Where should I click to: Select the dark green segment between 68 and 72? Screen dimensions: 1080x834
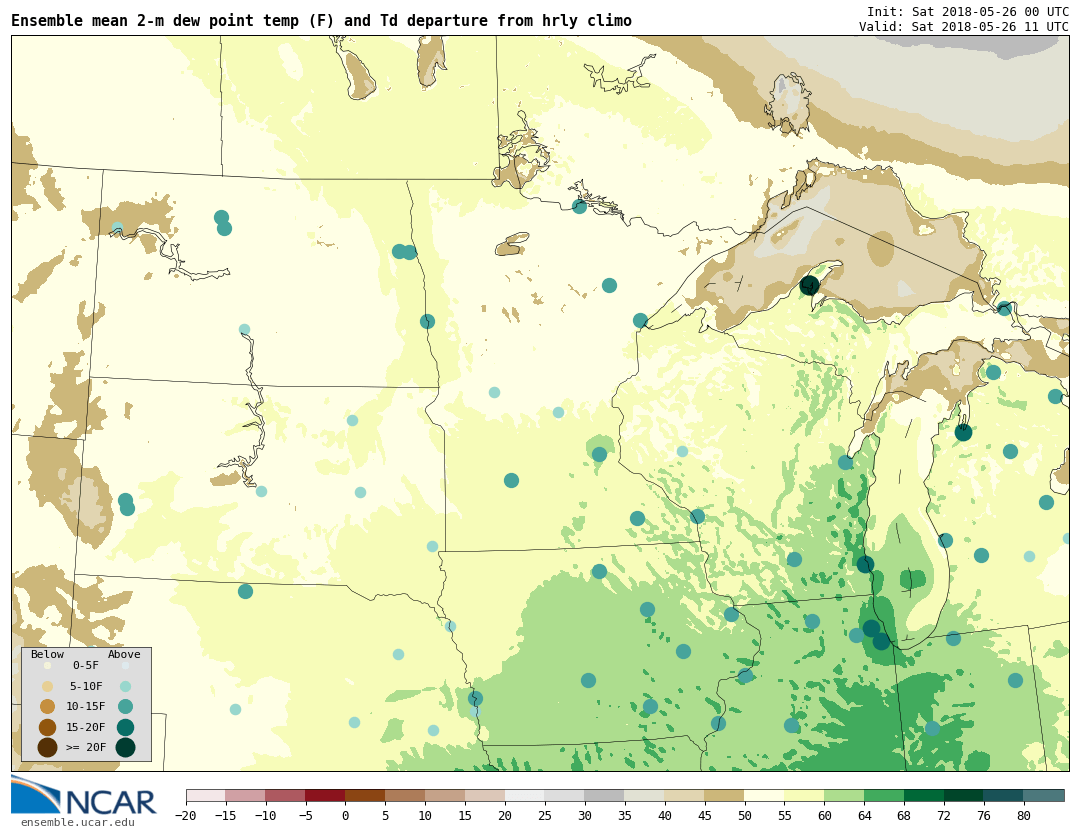pos(925,796)
